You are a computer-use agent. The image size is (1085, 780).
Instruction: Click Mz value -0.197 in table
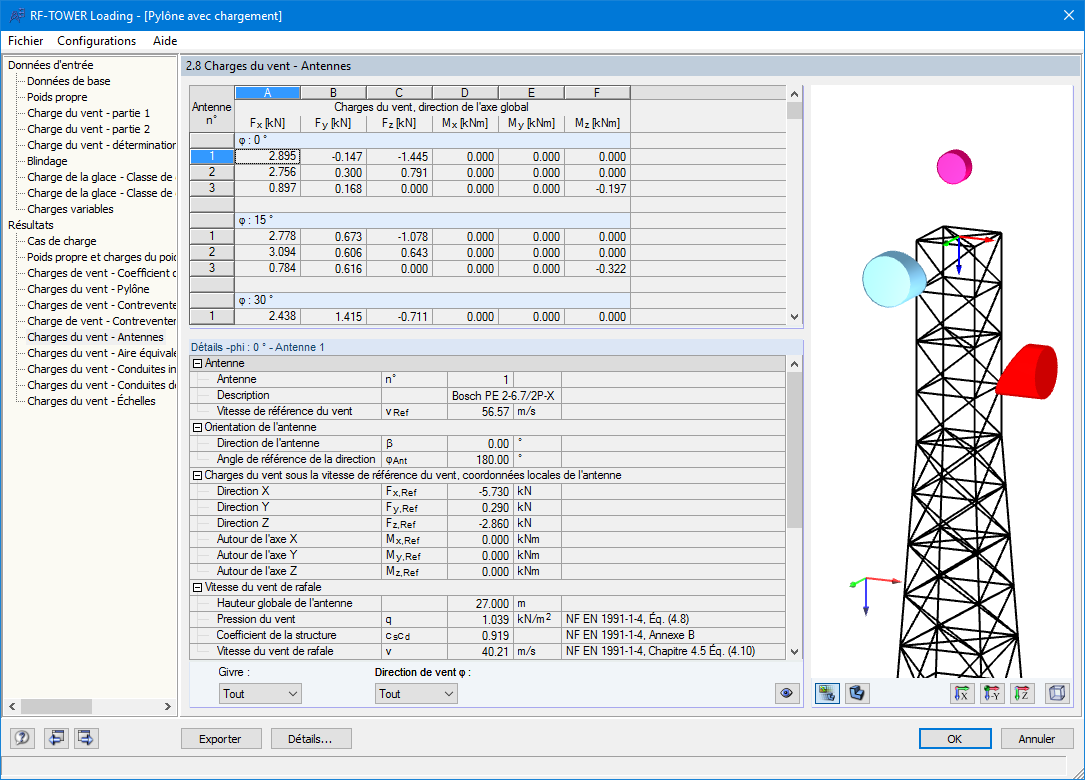(597, 188)
